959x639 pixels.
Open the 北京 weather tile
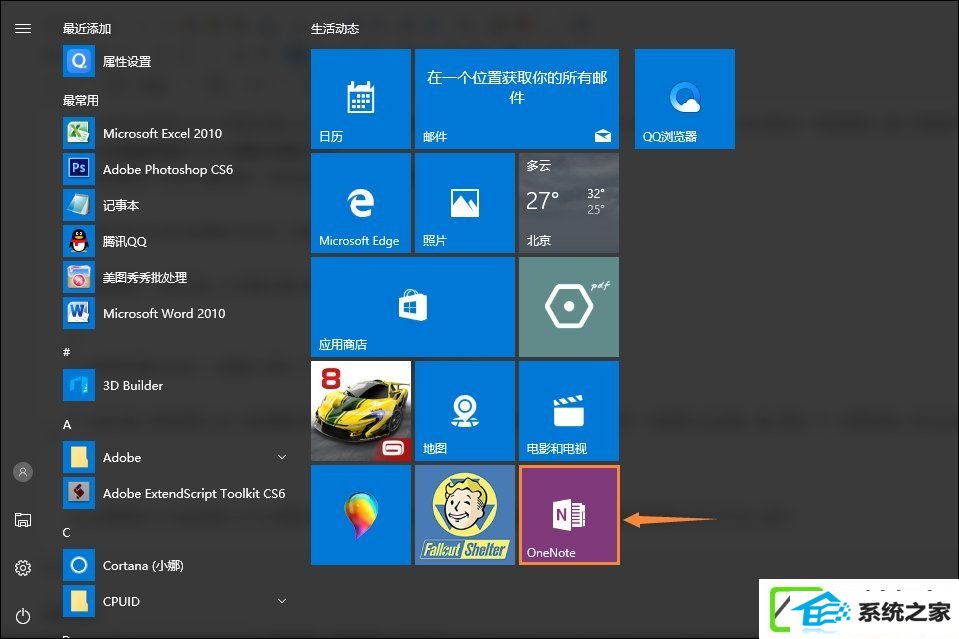tap(569, 203)
